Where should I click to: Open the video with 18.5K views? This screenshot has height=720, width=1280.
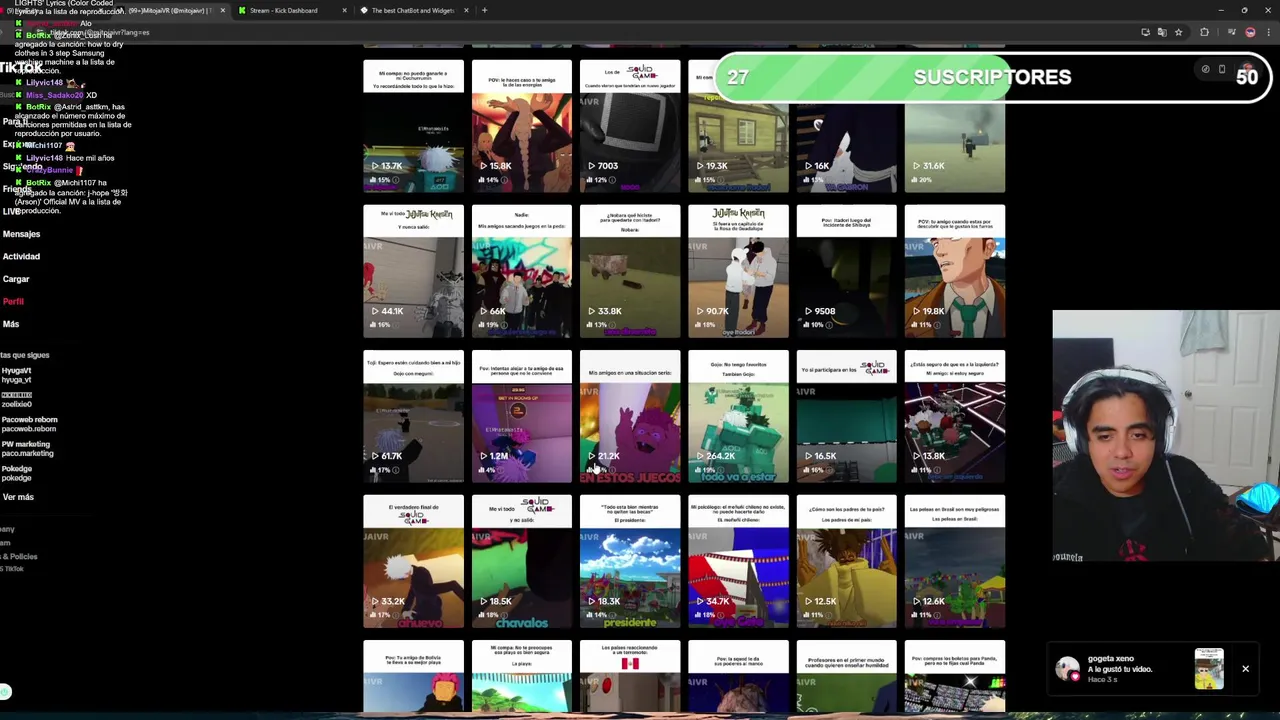pyautogui.click(x=521, y=561)
